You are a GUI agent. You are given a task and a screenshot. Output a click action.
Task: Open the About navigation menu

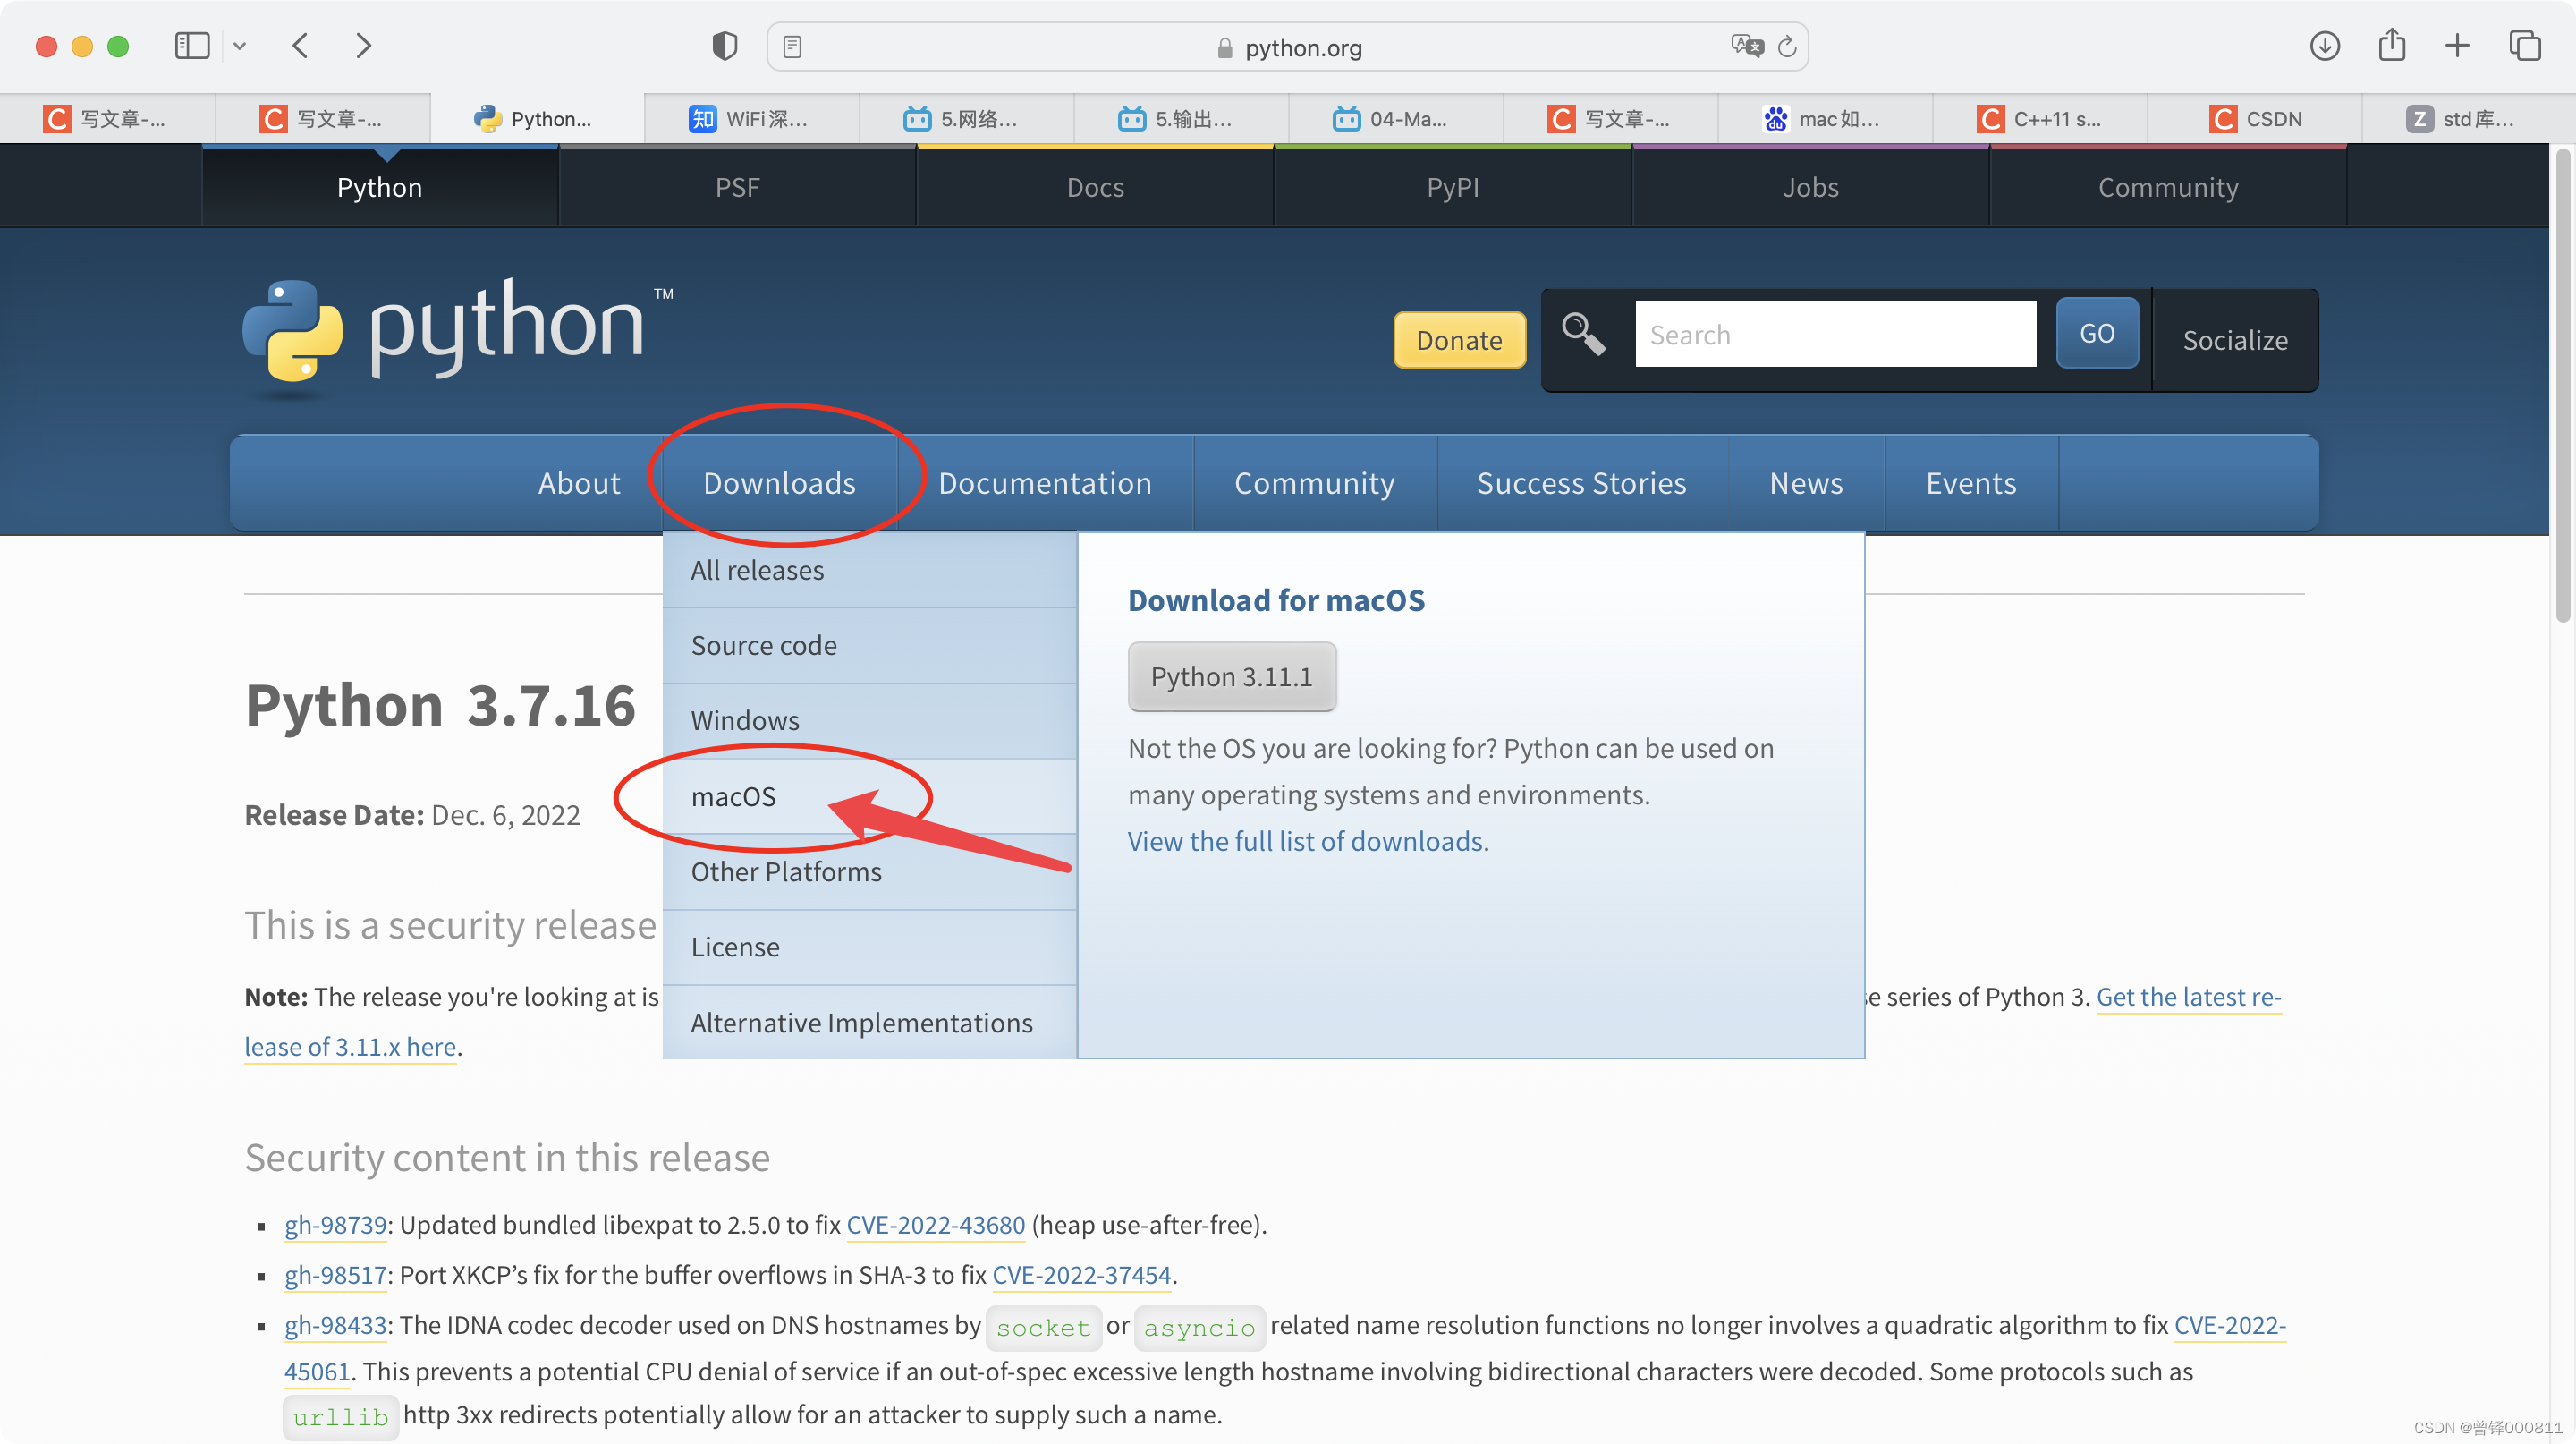click(579, 483)
